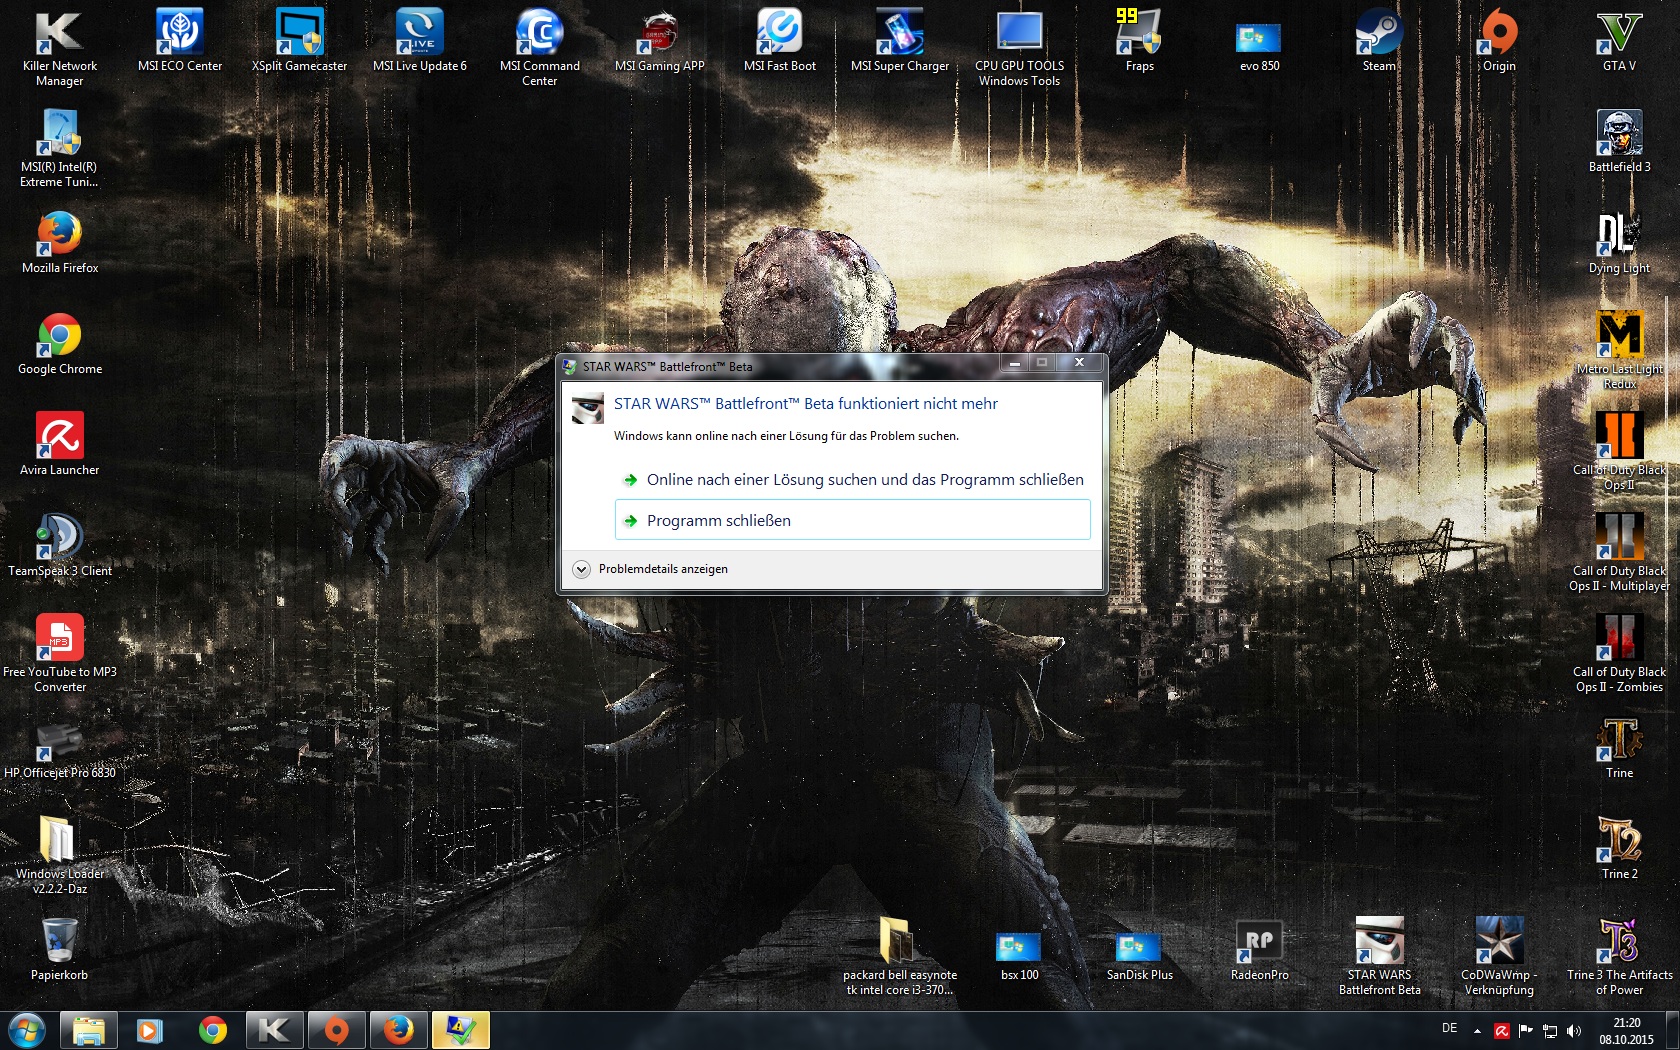Select Avira Launcher desktop icon
The width and height of the screenshot is (1680, 1050).
point(59,444)
